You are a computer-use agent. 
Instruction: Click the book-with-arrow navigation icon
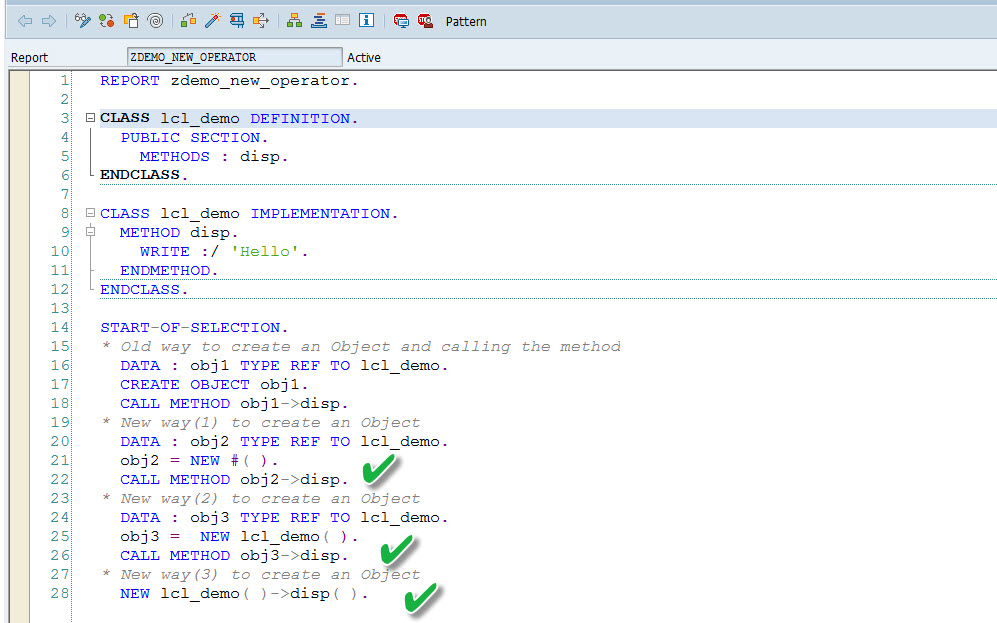click(236, 19)
